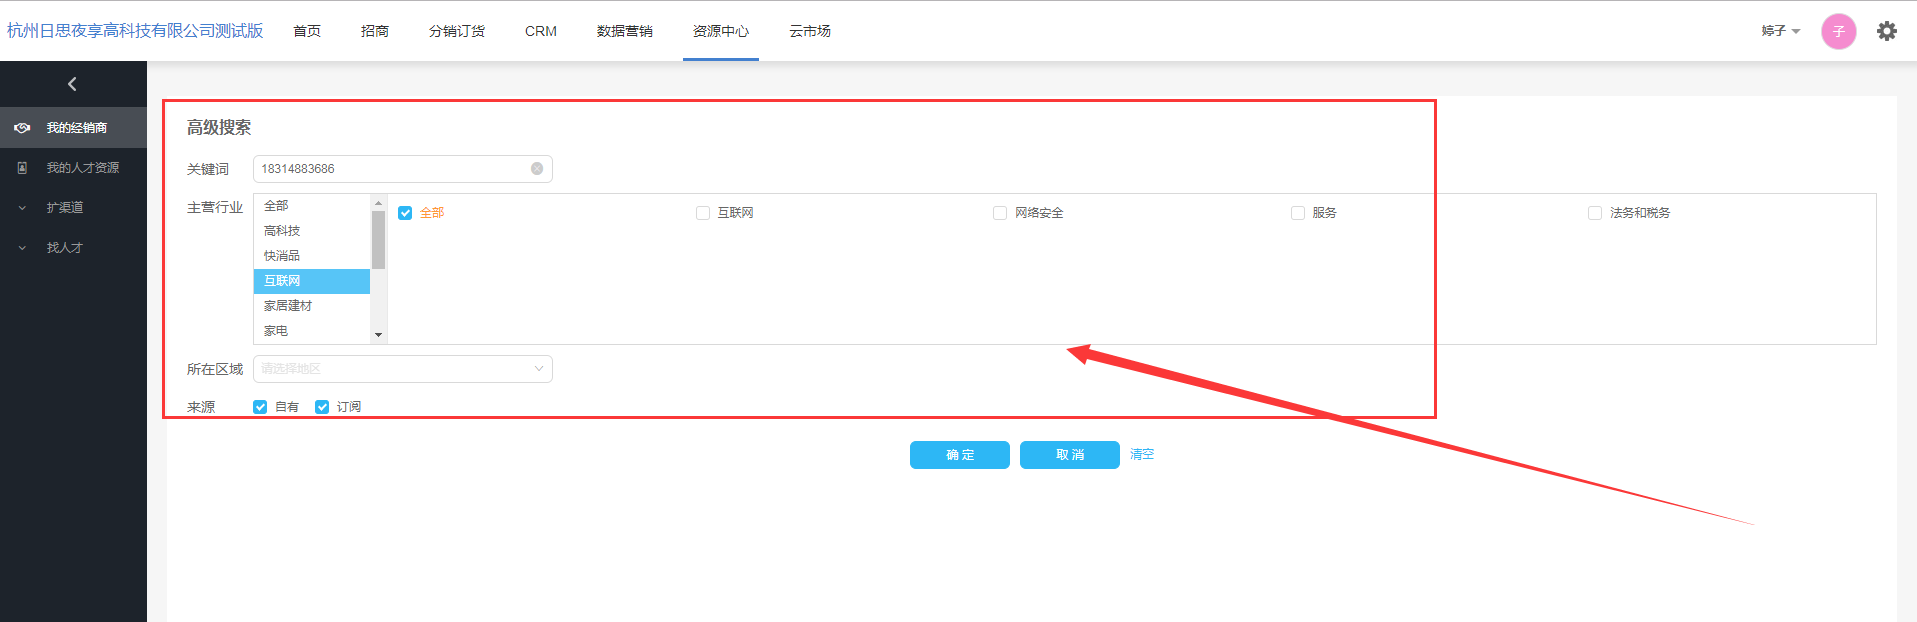The height and width of the screenshot is (622, 1917).
Task: Open the 婷子 user dropdown
Action: [x=1780, y=31]
